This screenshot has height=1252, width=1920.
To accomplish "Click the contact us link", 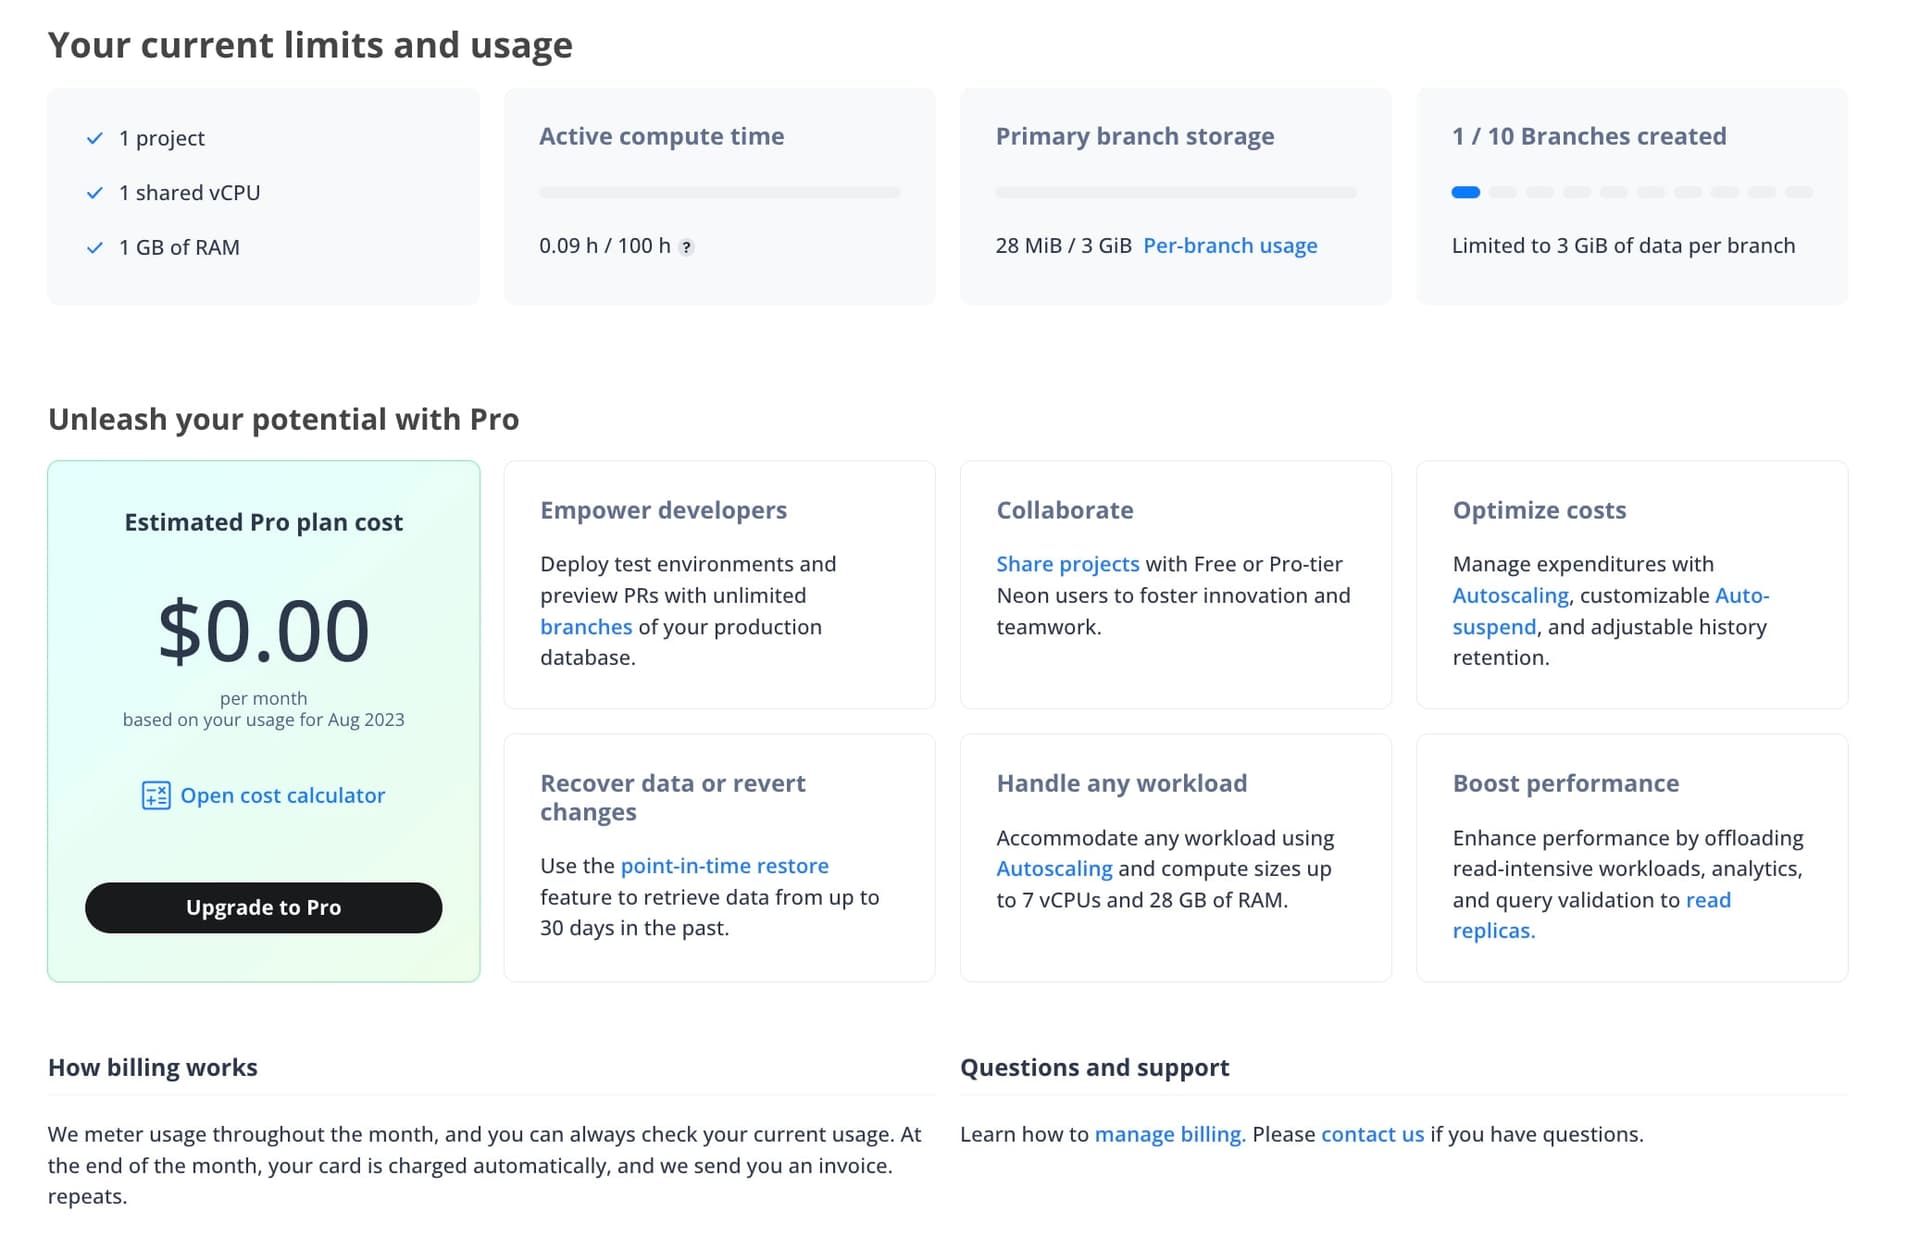I will [x=1372, y=1134].
